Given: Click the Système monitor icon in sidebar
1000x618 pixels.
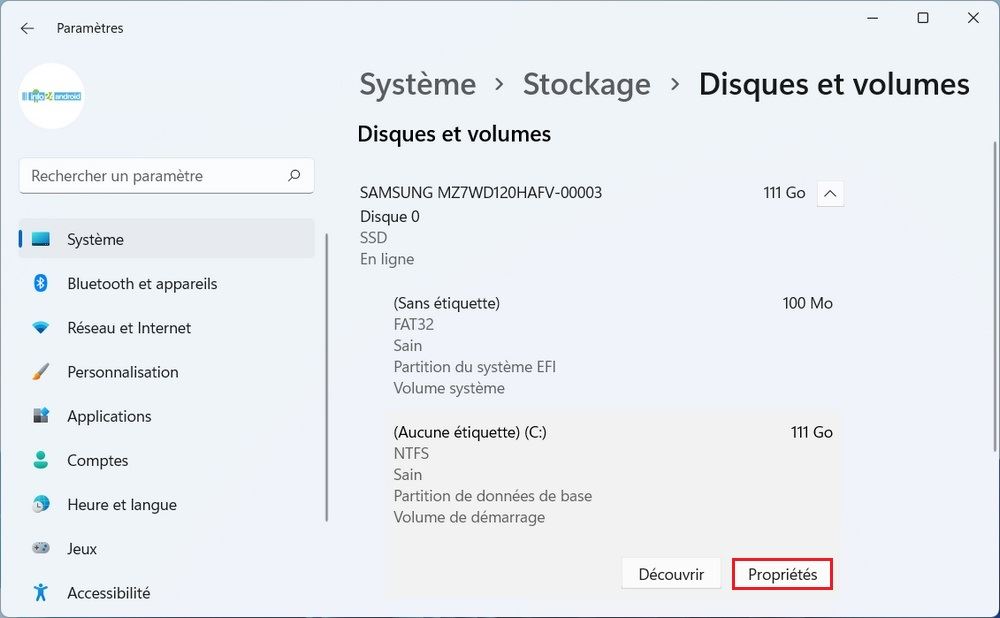Looking at the screenshot, I should tap(41, 240).
